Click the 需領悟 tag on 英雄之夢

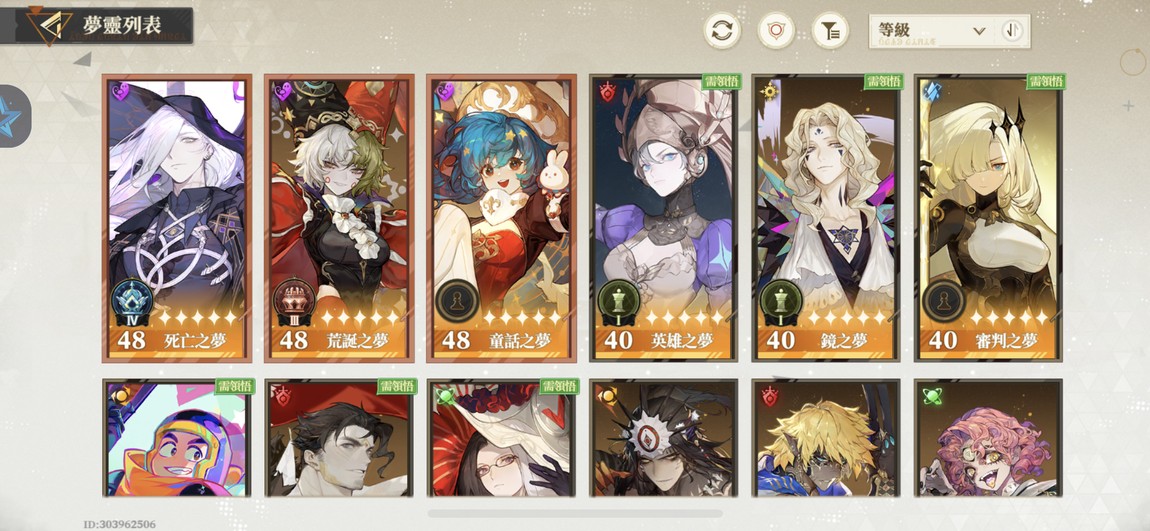coord(720,81)
